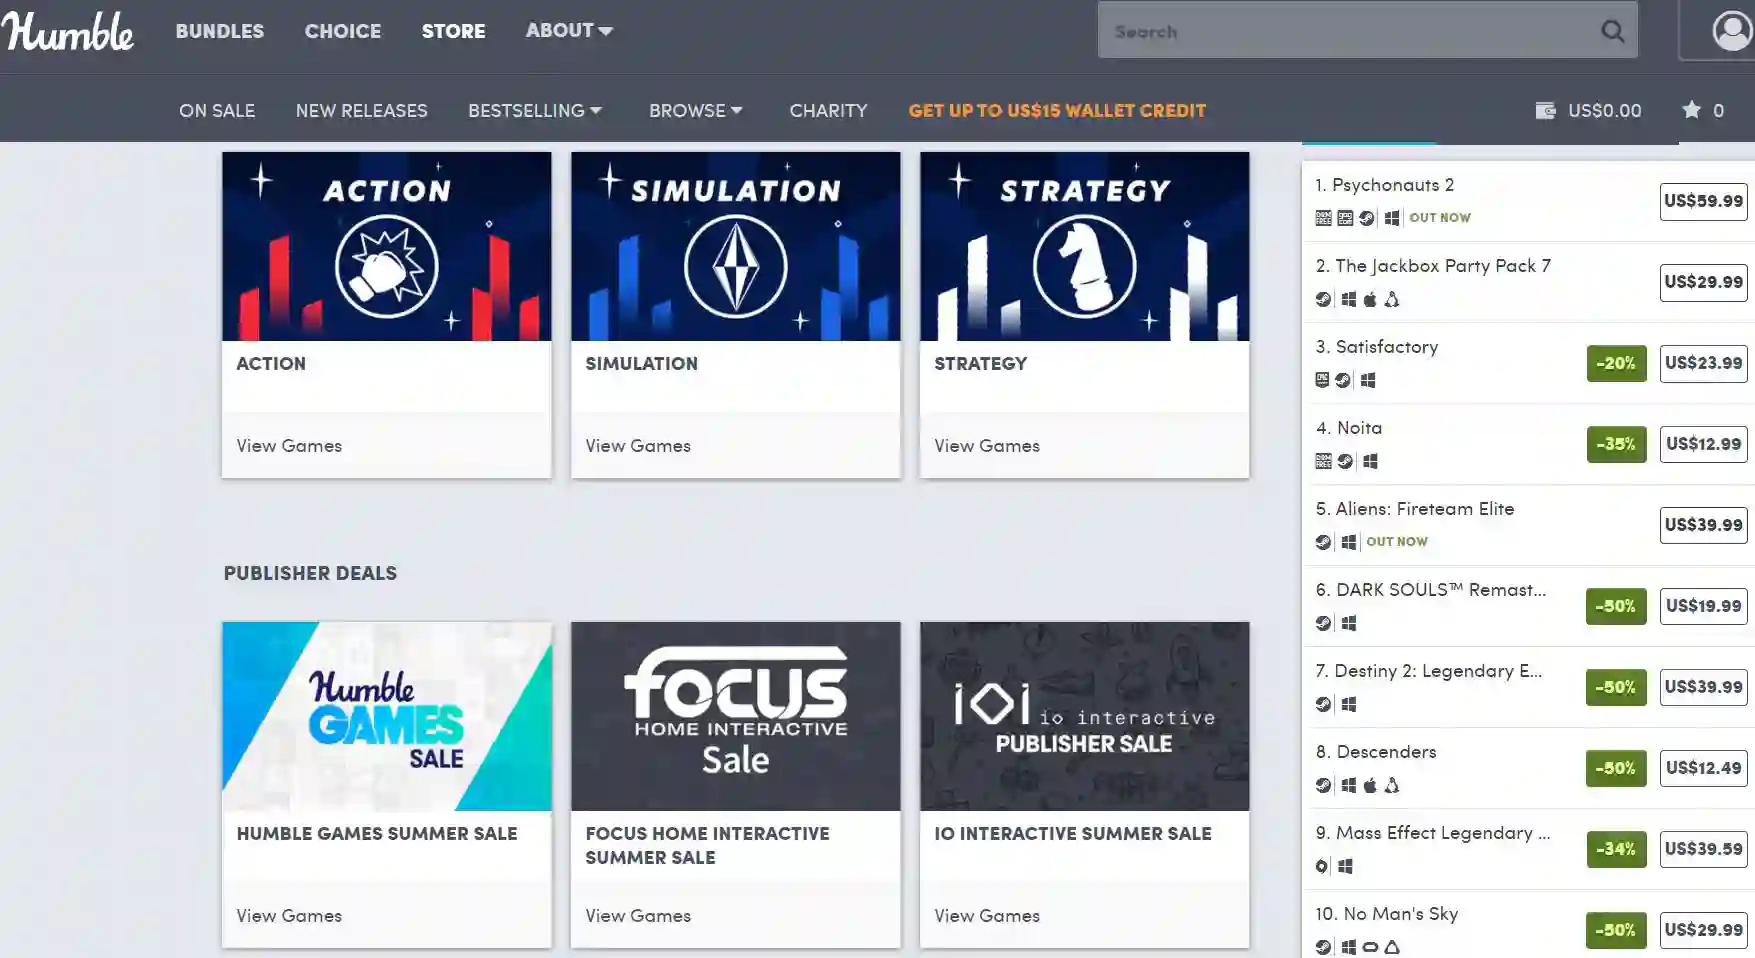Click the Linux icon under Descenders
The height and width of the screenshot is (958, 1755).
coord(1392,785)
